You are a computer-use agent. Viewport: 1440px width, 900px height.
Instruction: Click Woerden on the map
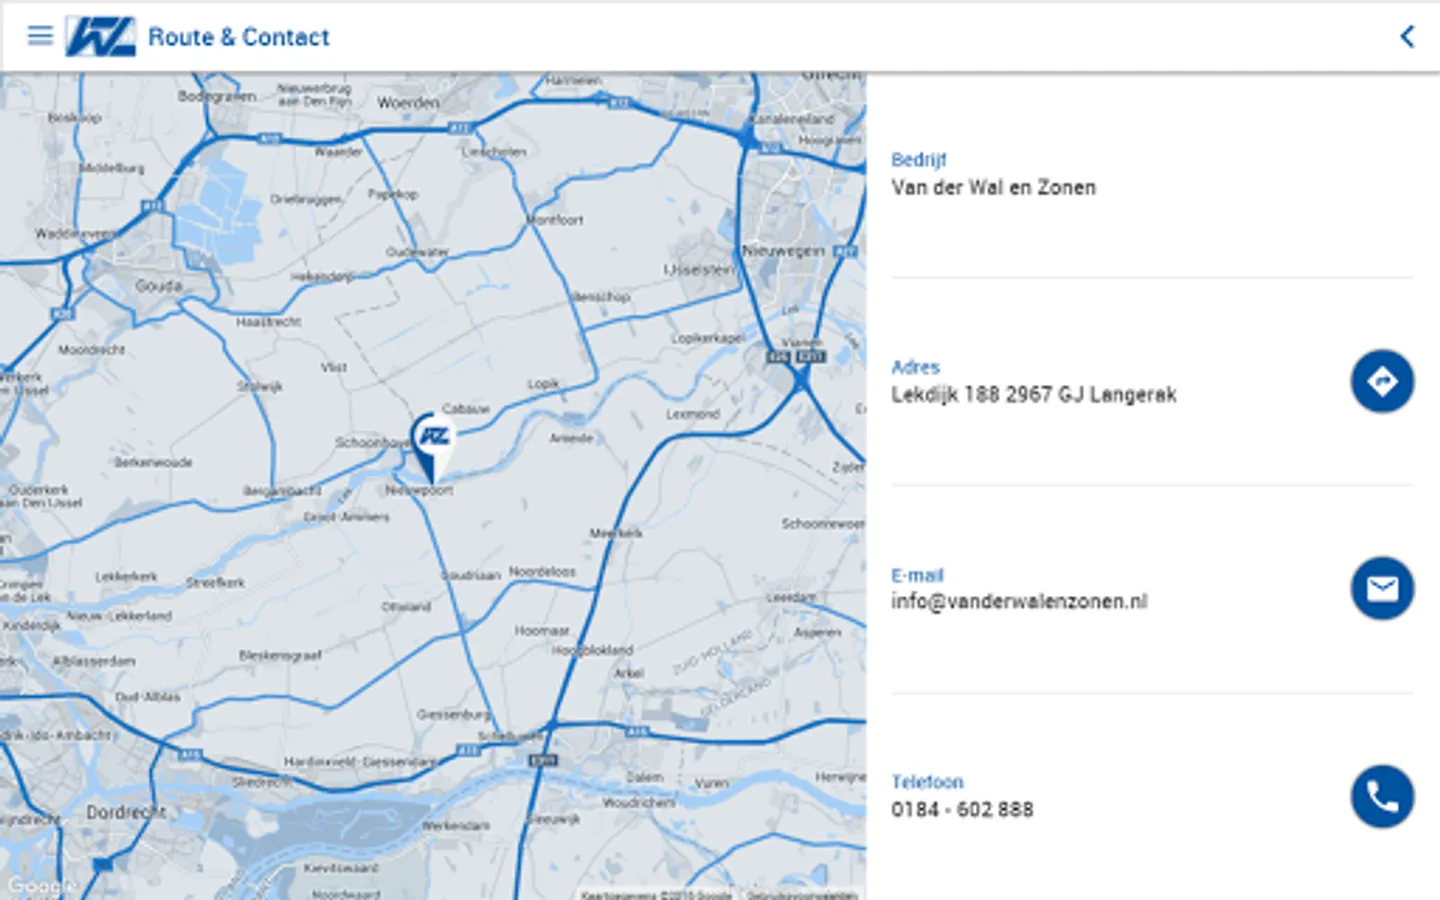(x=408, y=103)
